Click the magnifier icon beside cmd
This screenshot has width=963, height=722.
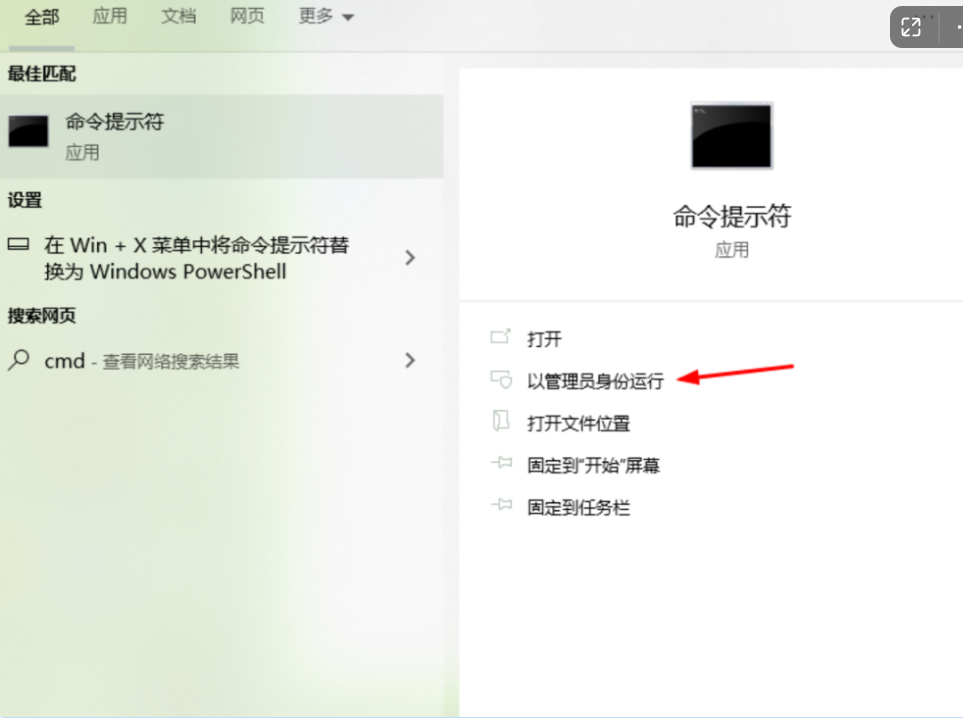18,360
